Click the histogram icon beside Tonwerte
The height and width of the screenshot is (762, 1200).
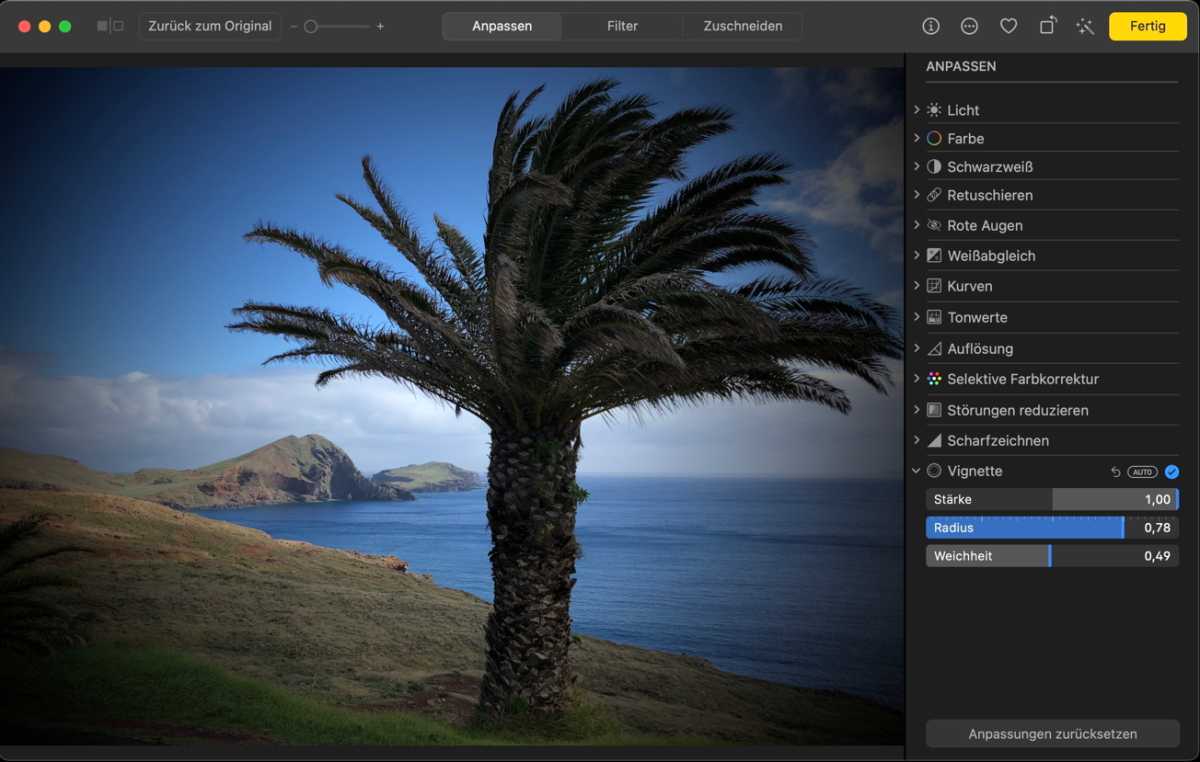click(934, 317)
